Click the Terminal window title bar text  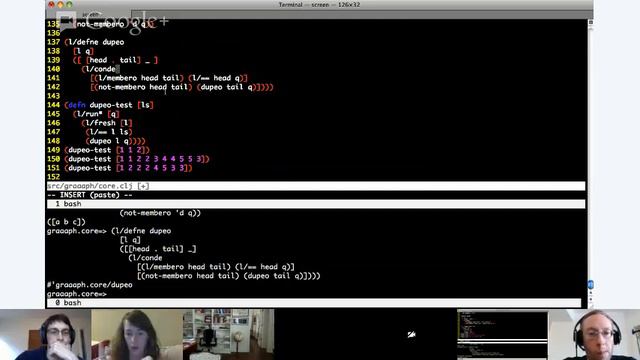(319, 4)
